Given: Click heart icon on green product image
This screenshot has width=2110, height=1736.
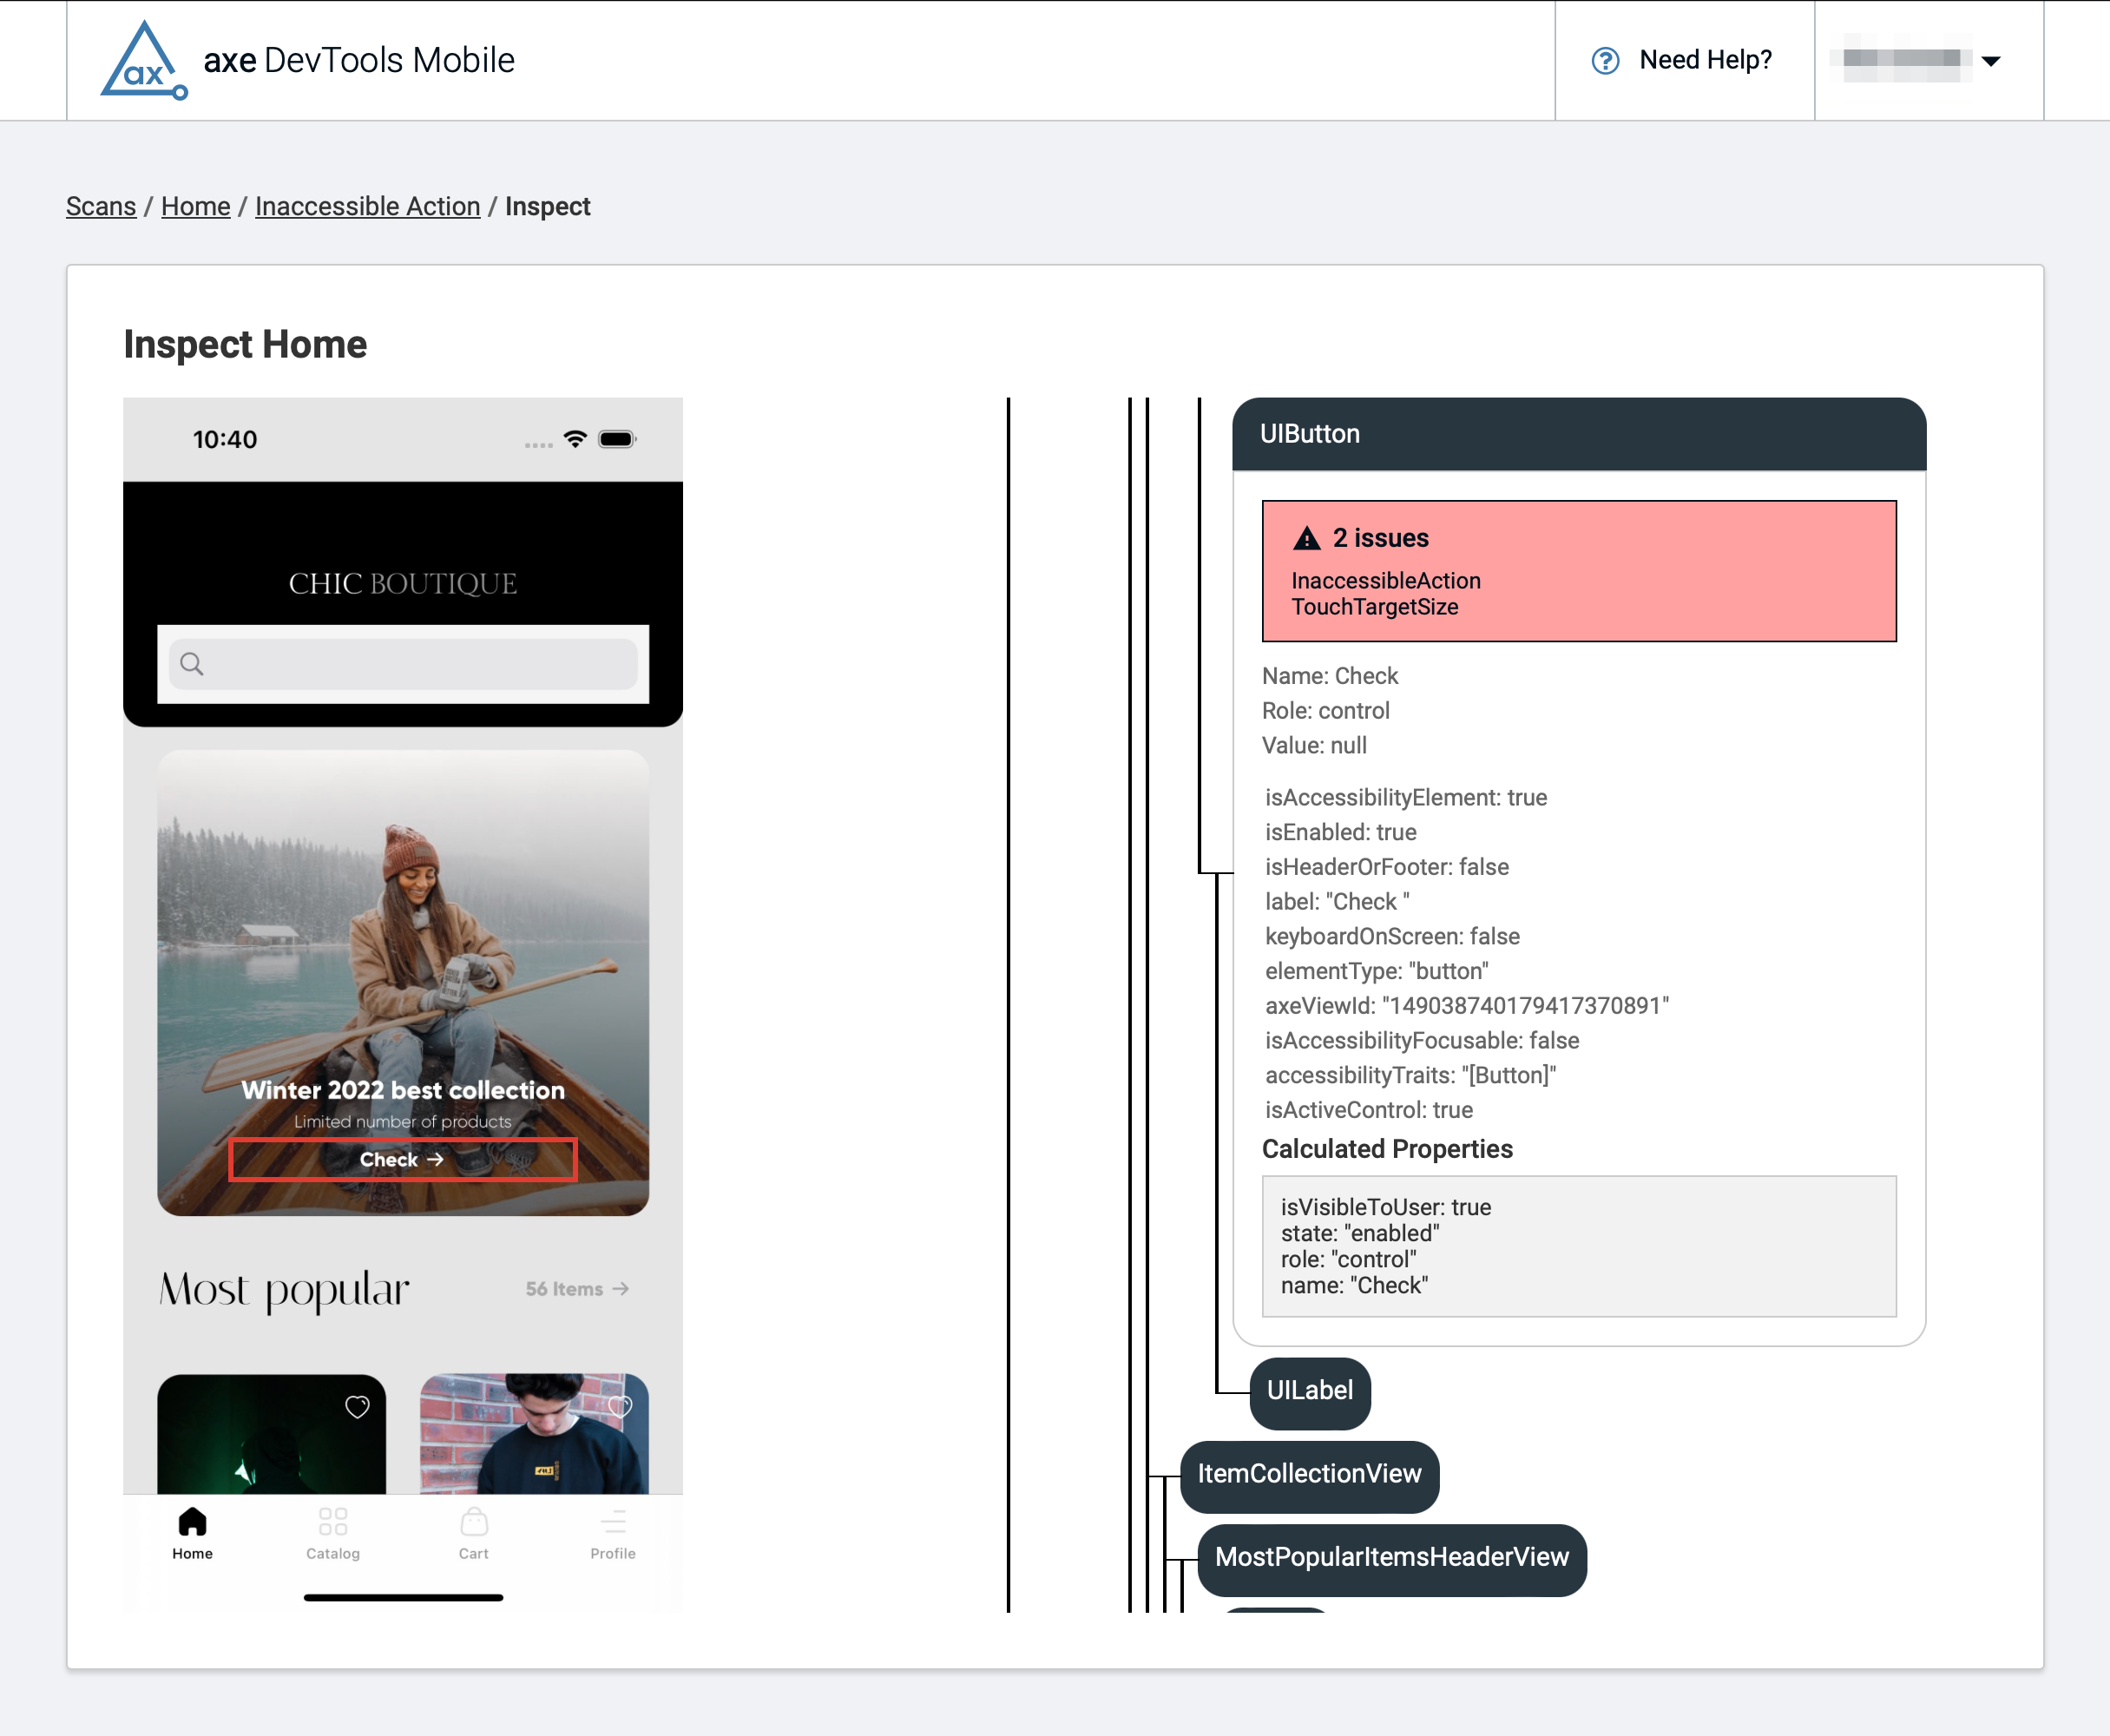Looking at the screenshot, I should coord(357,1407).
